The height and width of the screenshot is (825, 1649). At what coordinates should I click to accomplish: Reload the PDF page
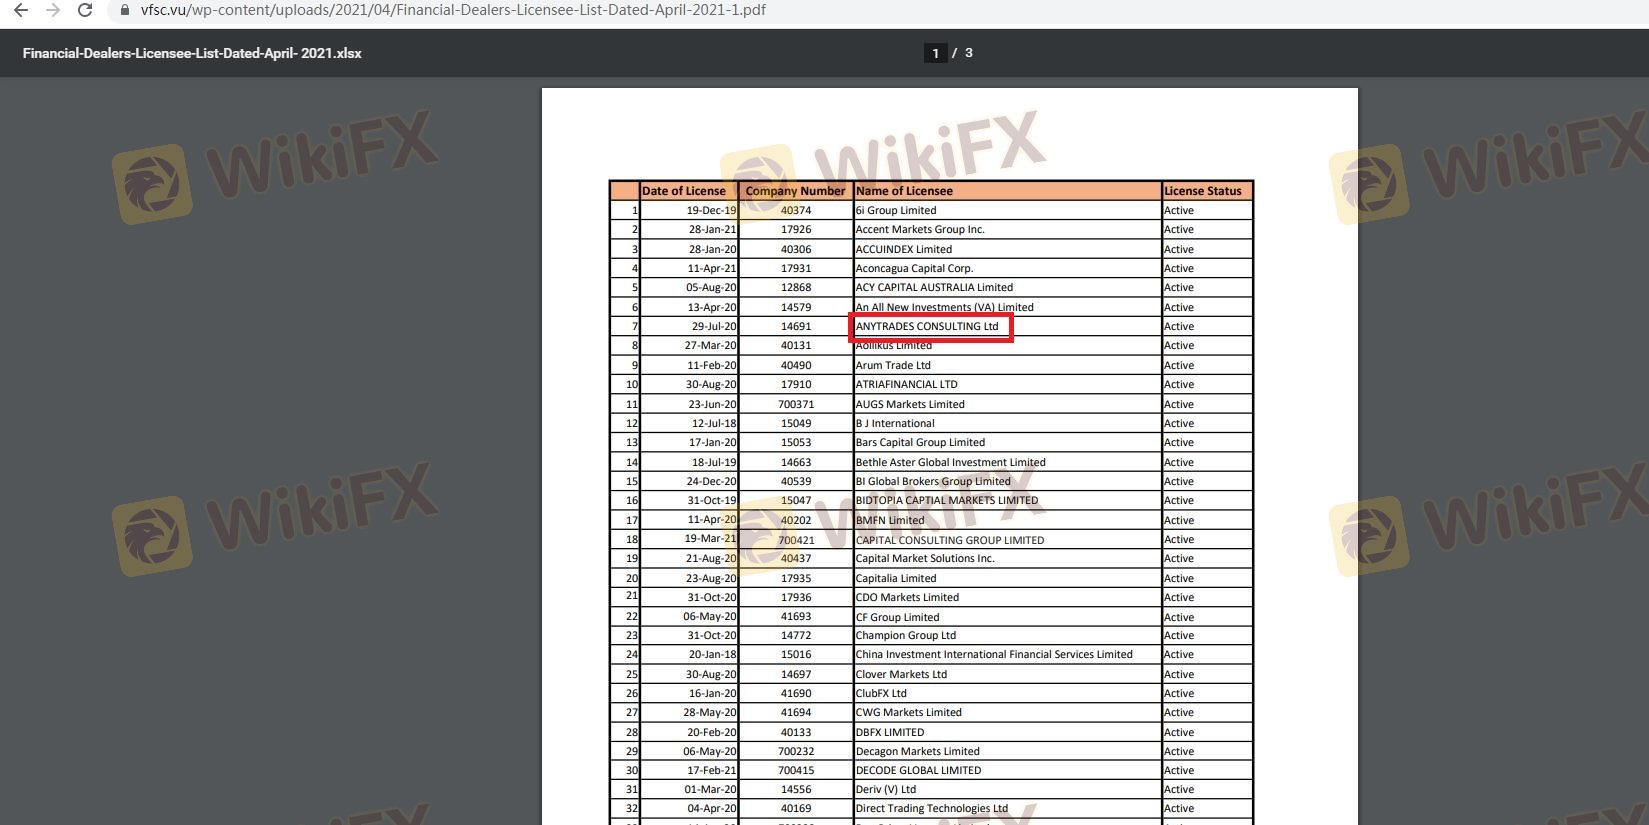click(86, 10)
